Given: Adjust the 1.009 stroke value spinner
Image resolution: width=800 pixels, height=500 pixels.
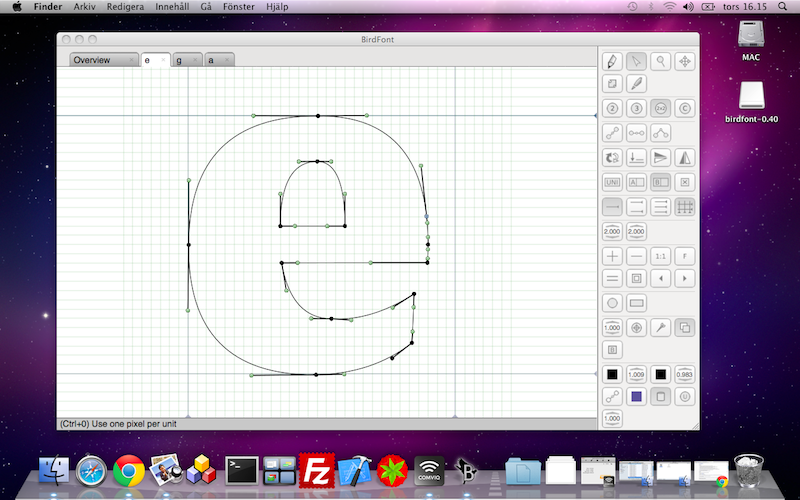Looking at the screenshot, I should 636,375.
